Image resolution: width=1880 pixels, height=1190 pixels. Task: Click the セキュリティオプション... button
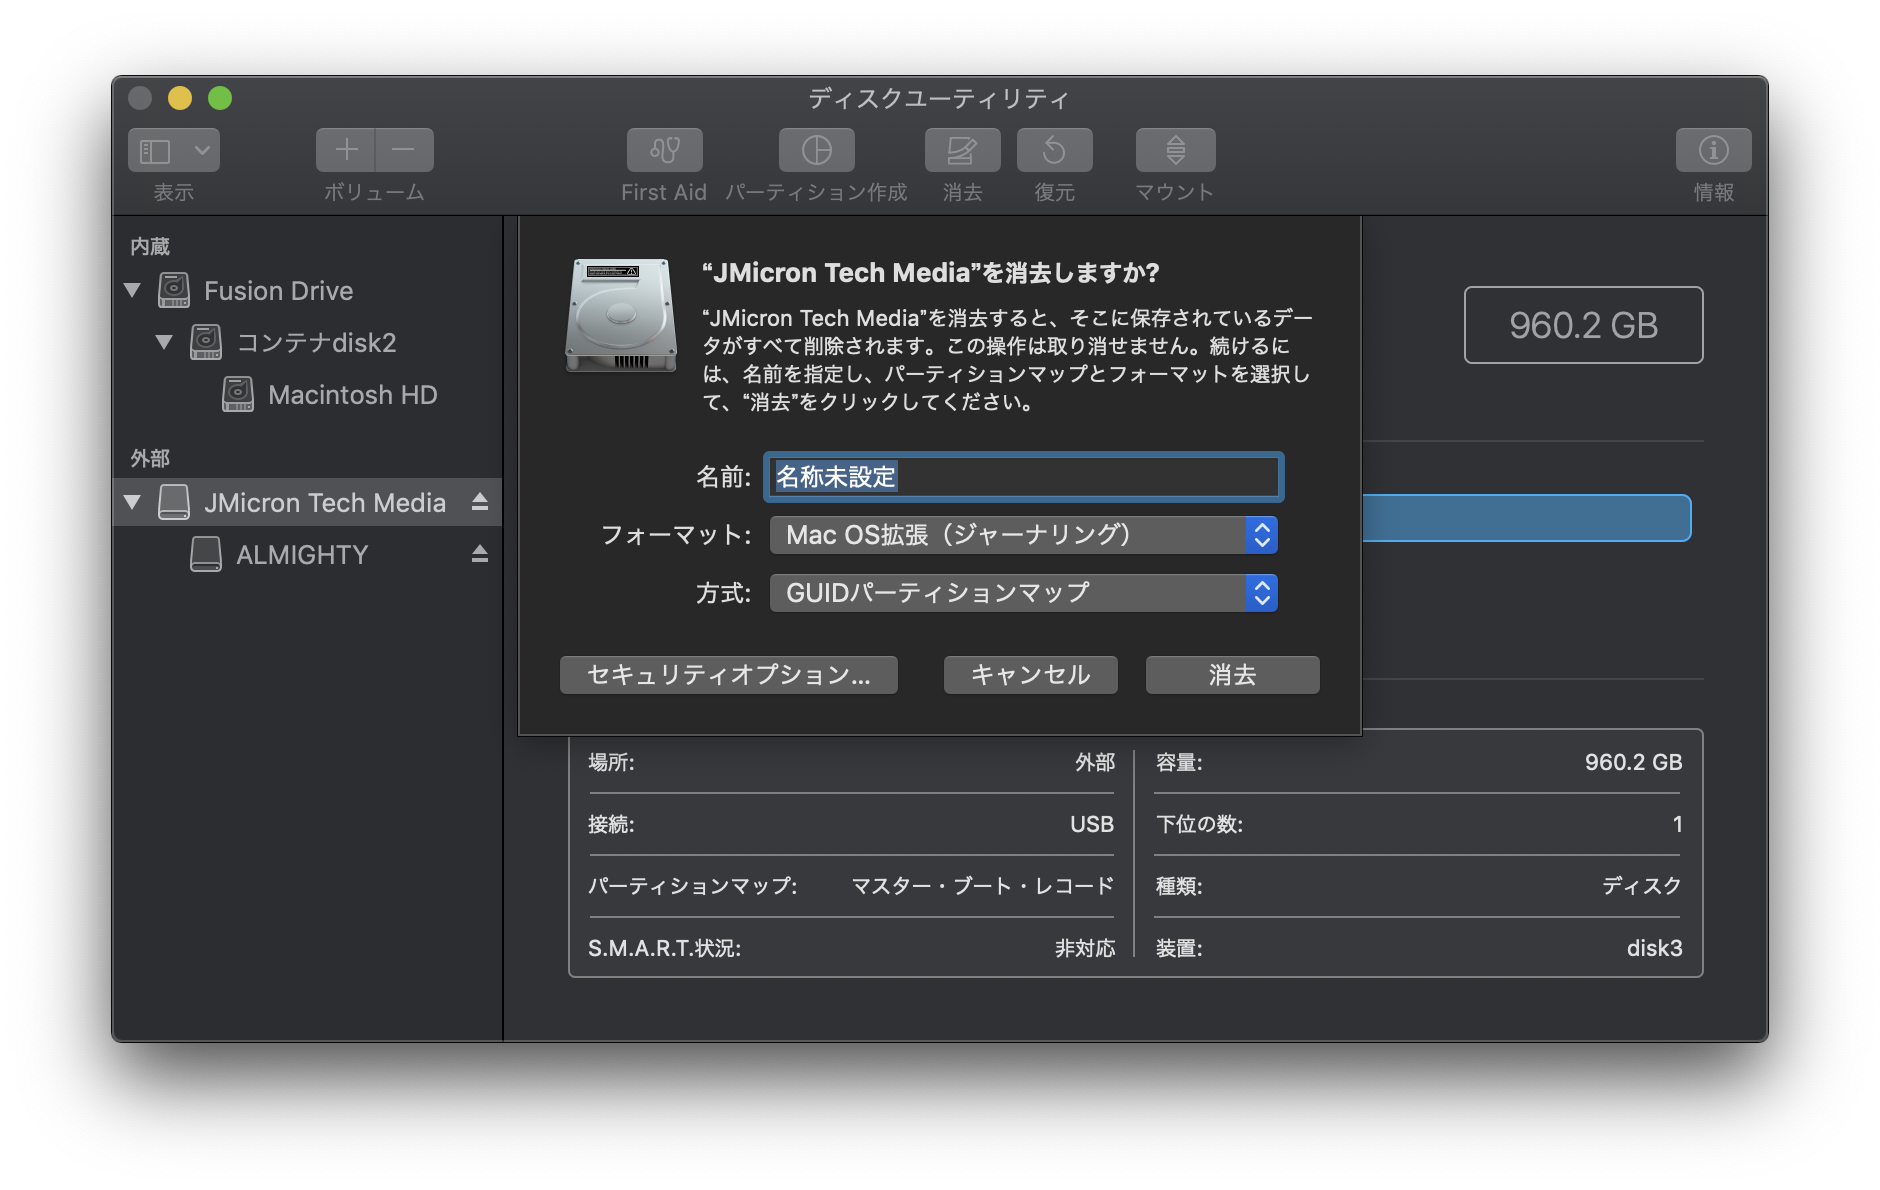coord(729,675)
